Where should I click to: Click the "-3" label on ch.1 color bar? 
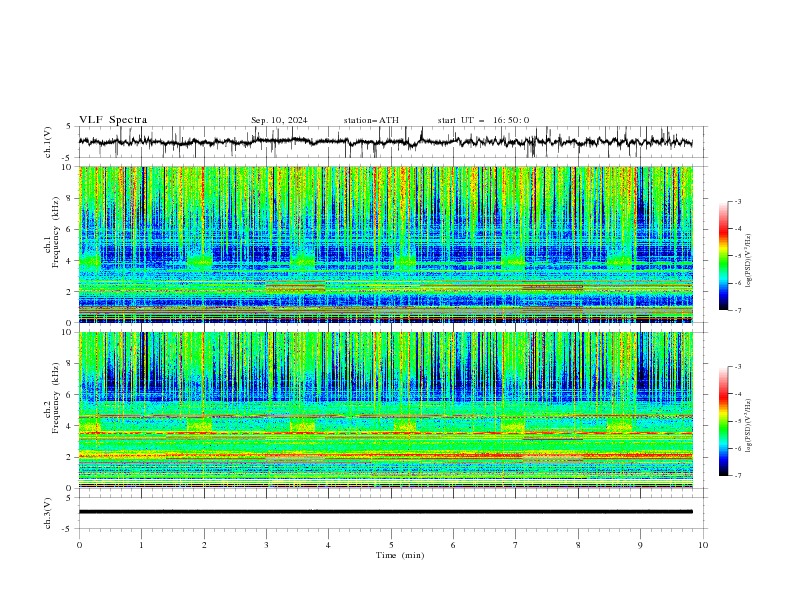coord(738,201)
